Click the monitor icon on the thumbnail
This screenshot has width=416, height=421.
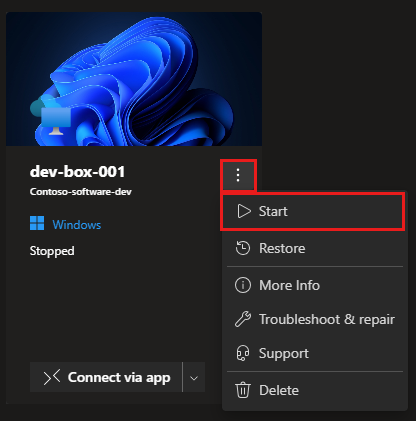56,121
